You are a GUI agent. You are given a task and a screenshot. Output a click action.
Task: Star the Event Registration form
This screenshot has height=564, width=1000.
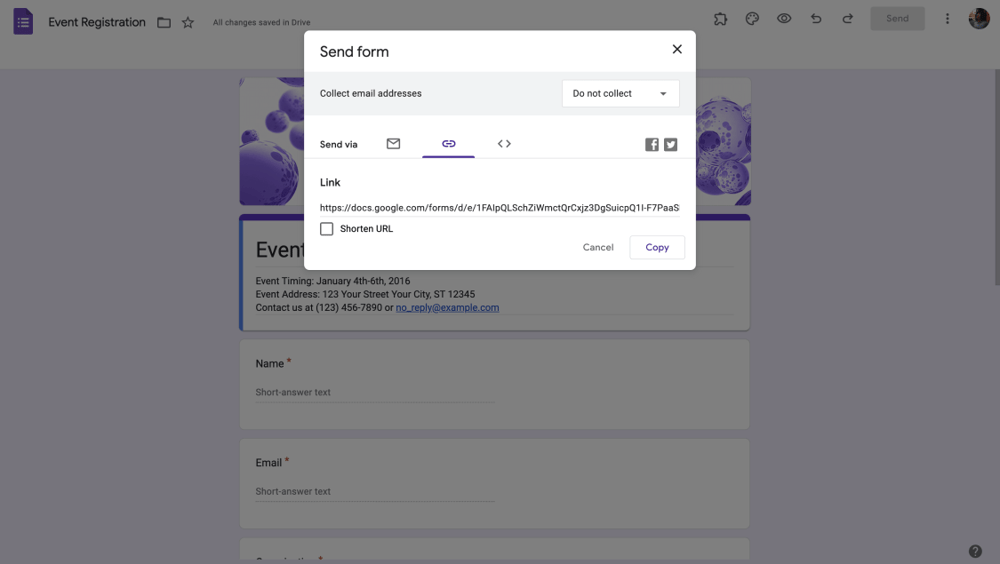(188, 22)
